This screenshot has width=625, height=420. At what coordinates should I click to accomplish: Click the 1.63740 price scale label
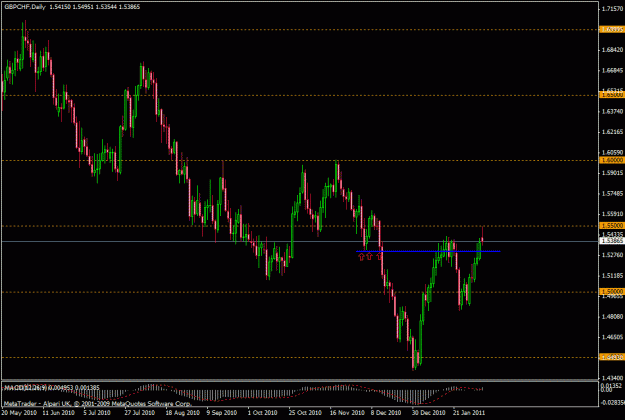click(613, 112)
